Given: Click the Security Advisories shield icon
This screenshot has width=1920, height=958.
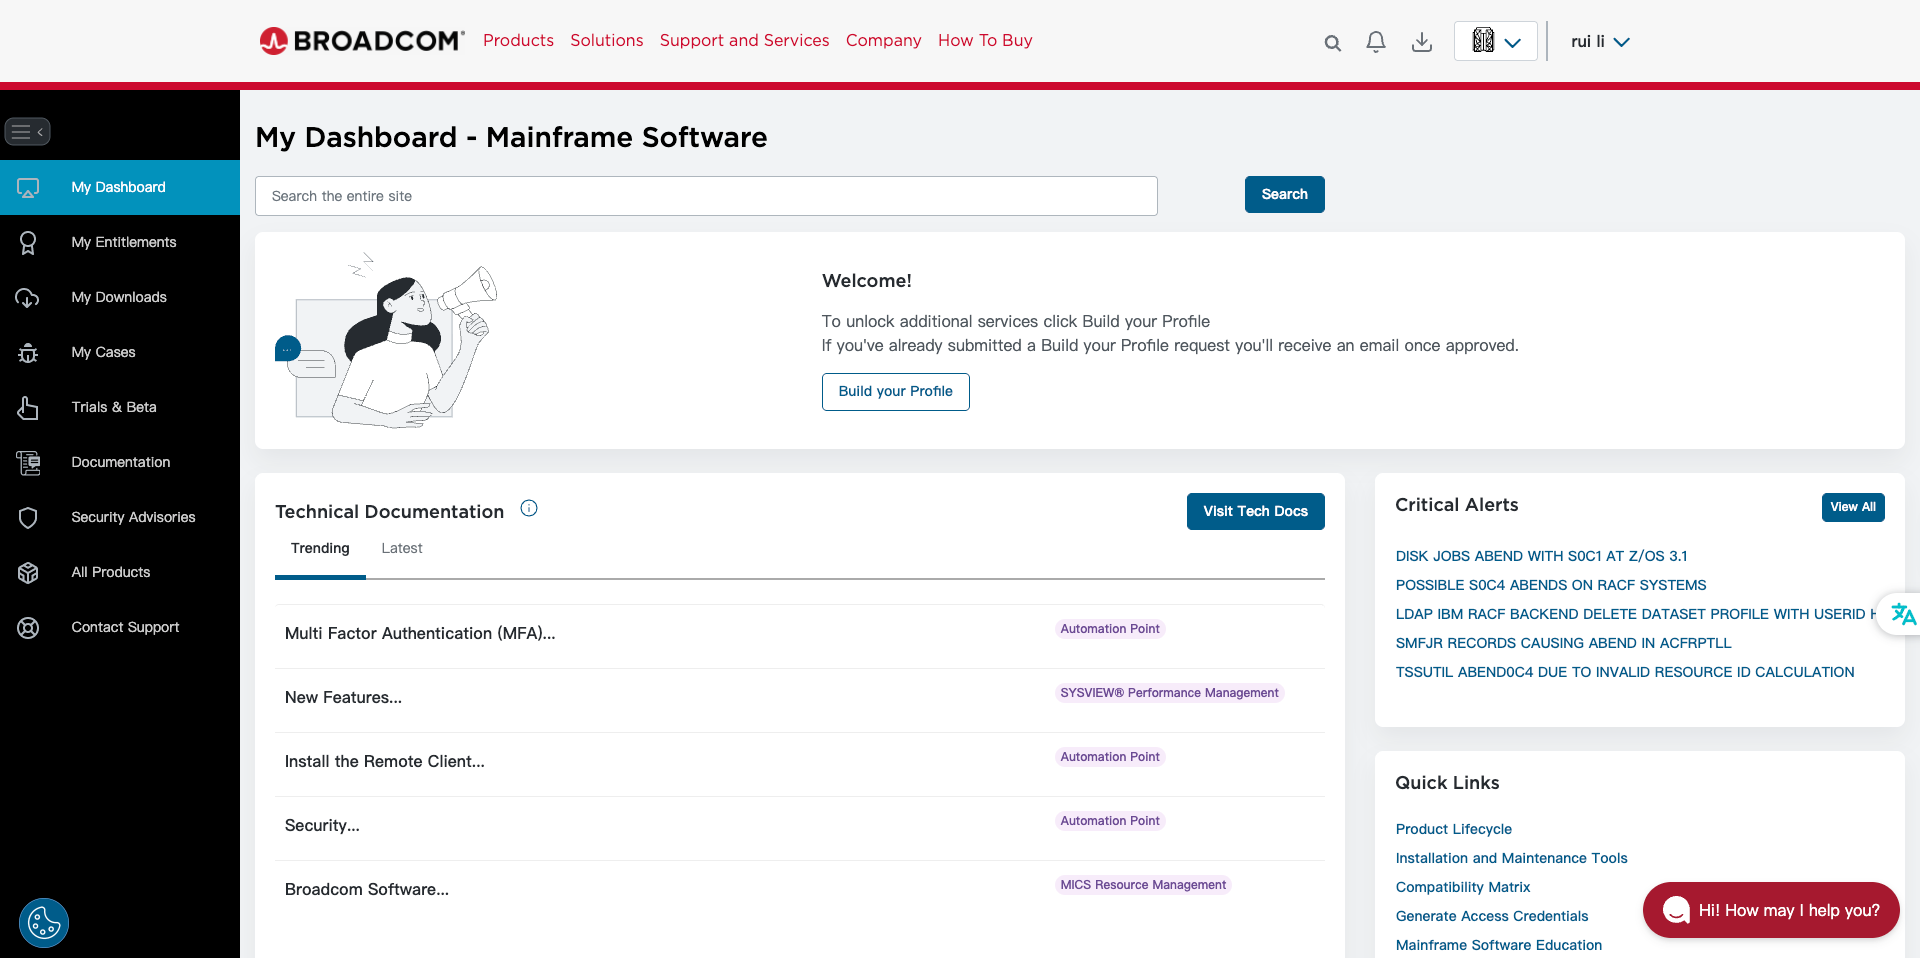Looking at the screenshot, I should [28, 518].
